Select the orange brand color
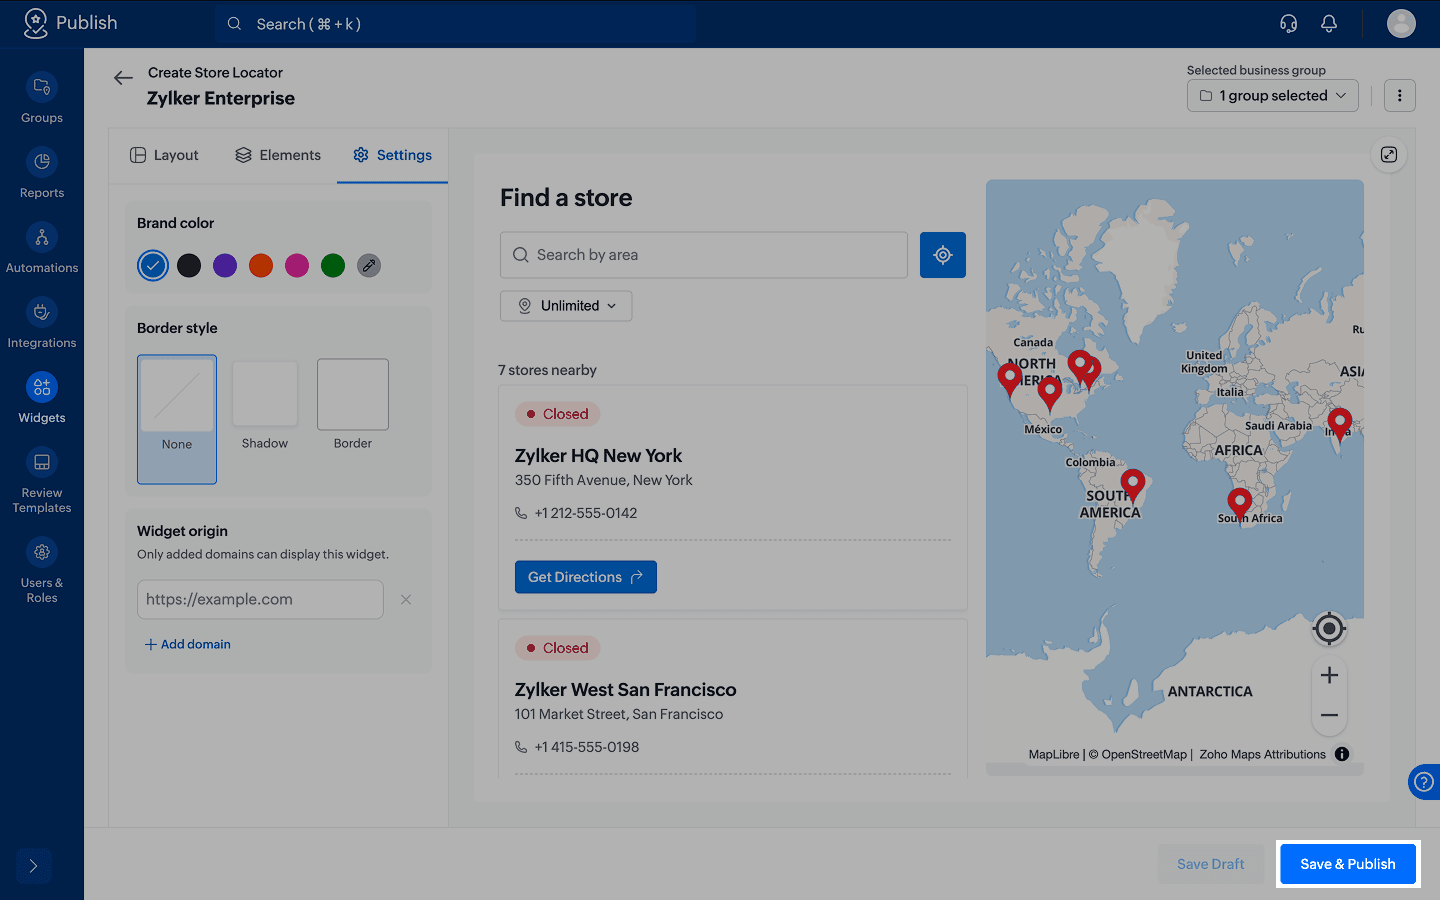Image resolution: width=1440 pixels, height=900 pixels. 261,265
